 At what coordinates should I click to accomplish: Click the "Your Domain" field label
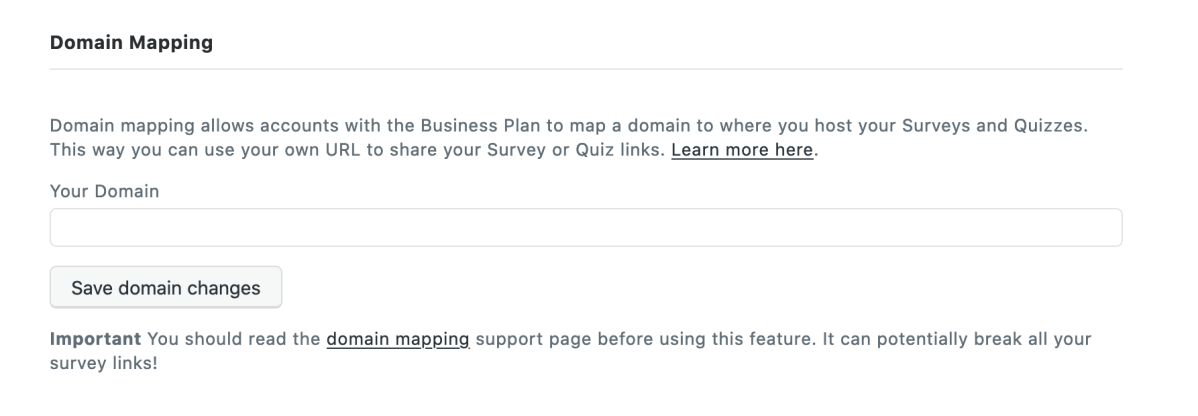tap(104, 191)
